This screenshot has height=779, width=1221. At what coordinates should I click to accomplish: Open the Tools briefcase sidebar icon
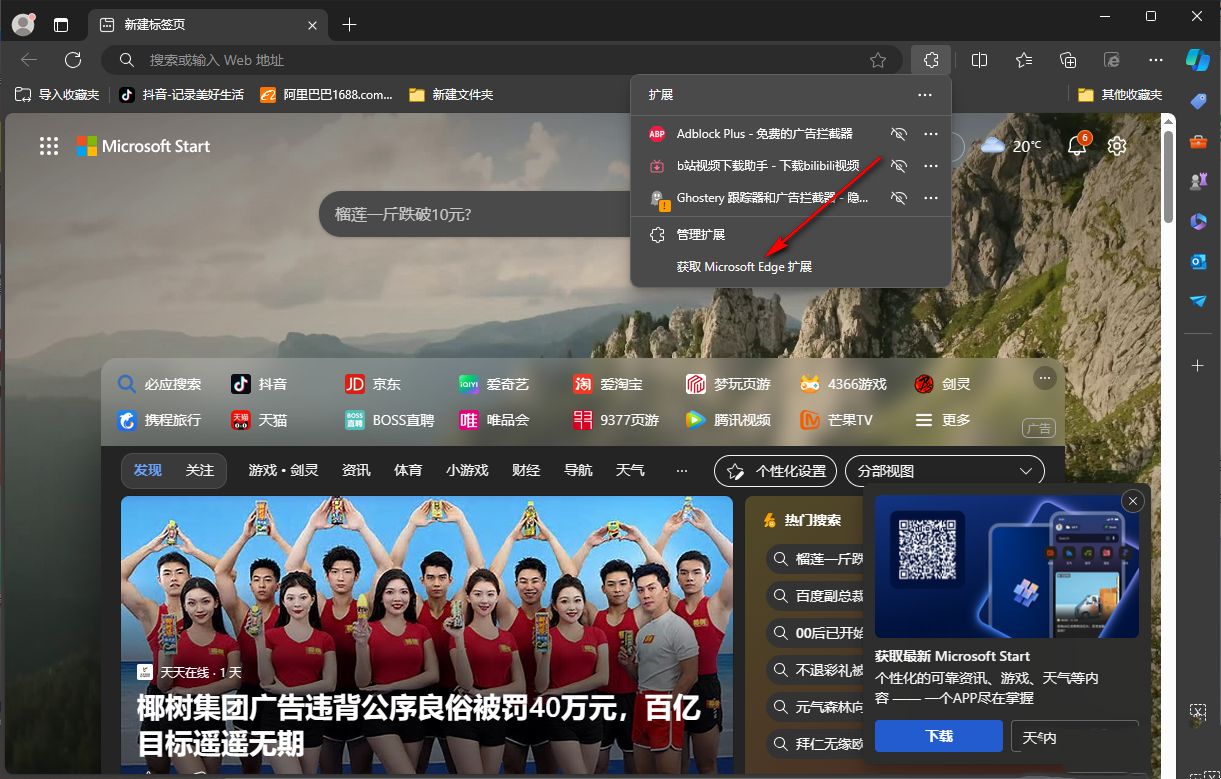pos(1198,142)
